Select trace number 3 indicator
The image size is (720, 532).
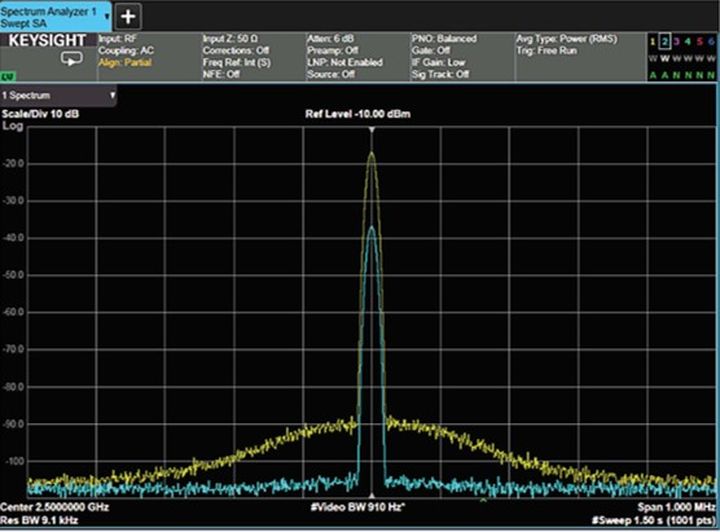(676, 41)
